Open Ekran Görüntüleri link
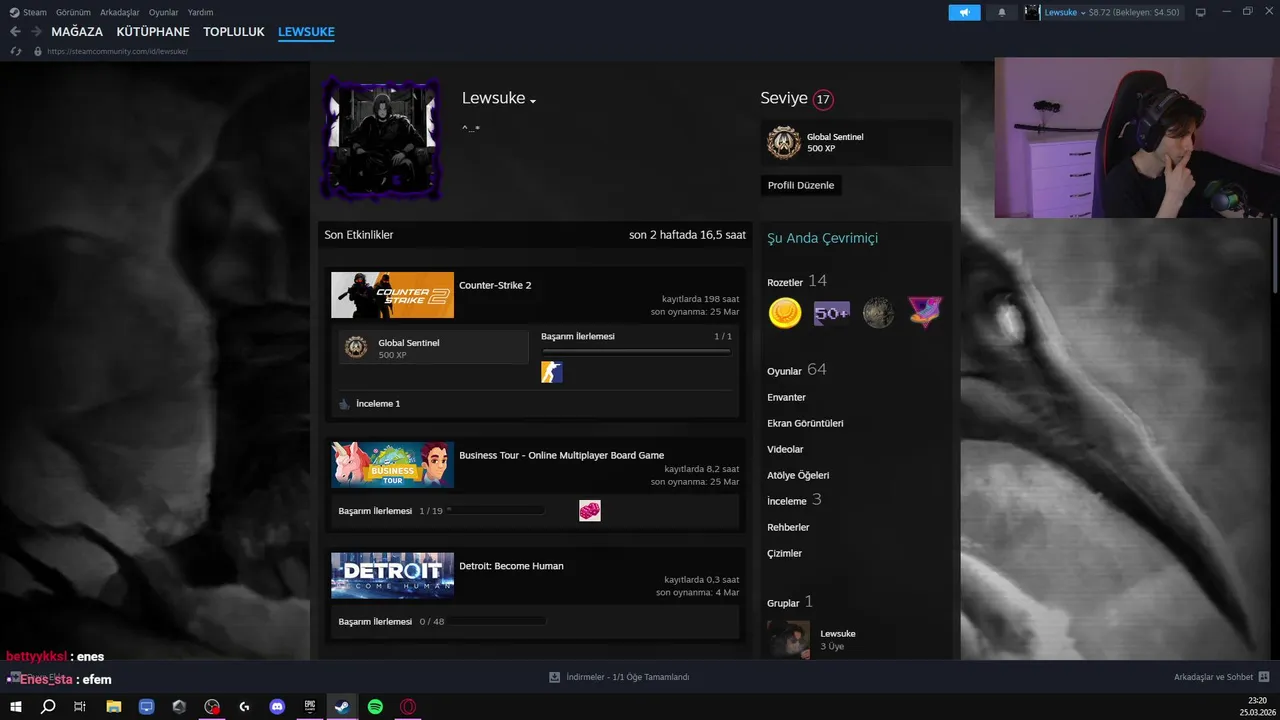Screen dimensions: 1280x720 [805, 423]
